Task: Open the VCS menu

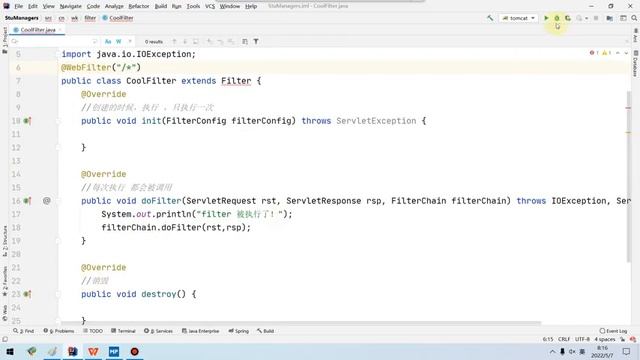Action: (210, 6)
